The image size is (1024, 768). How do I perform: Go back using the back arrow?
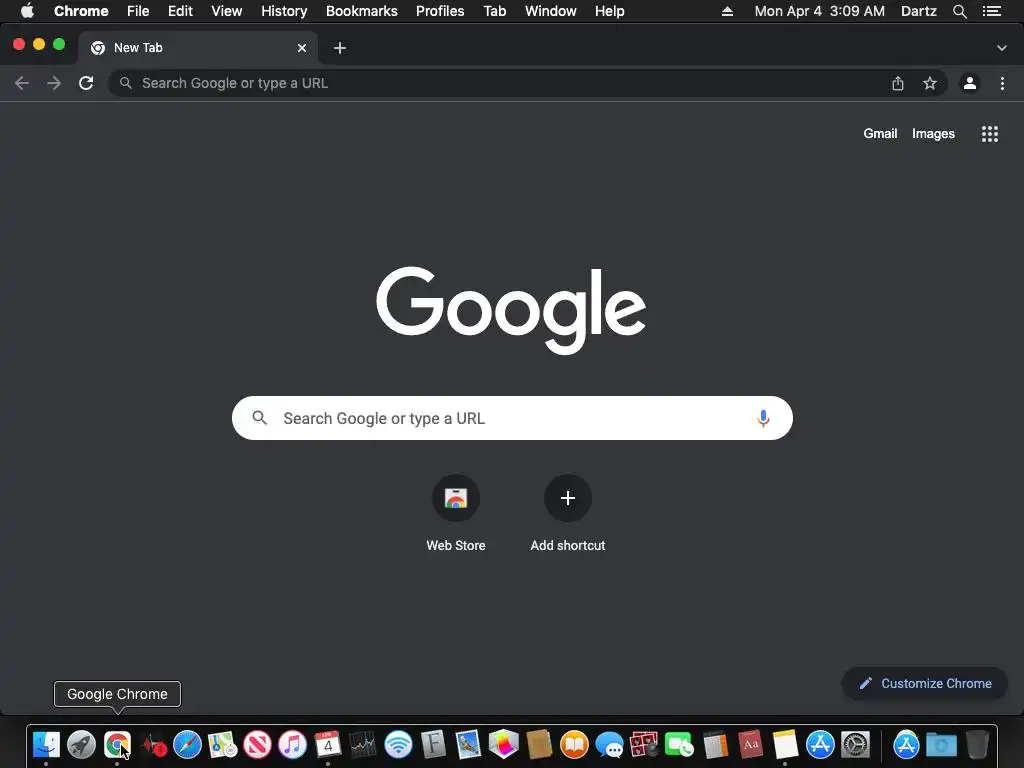click(22, 83)
